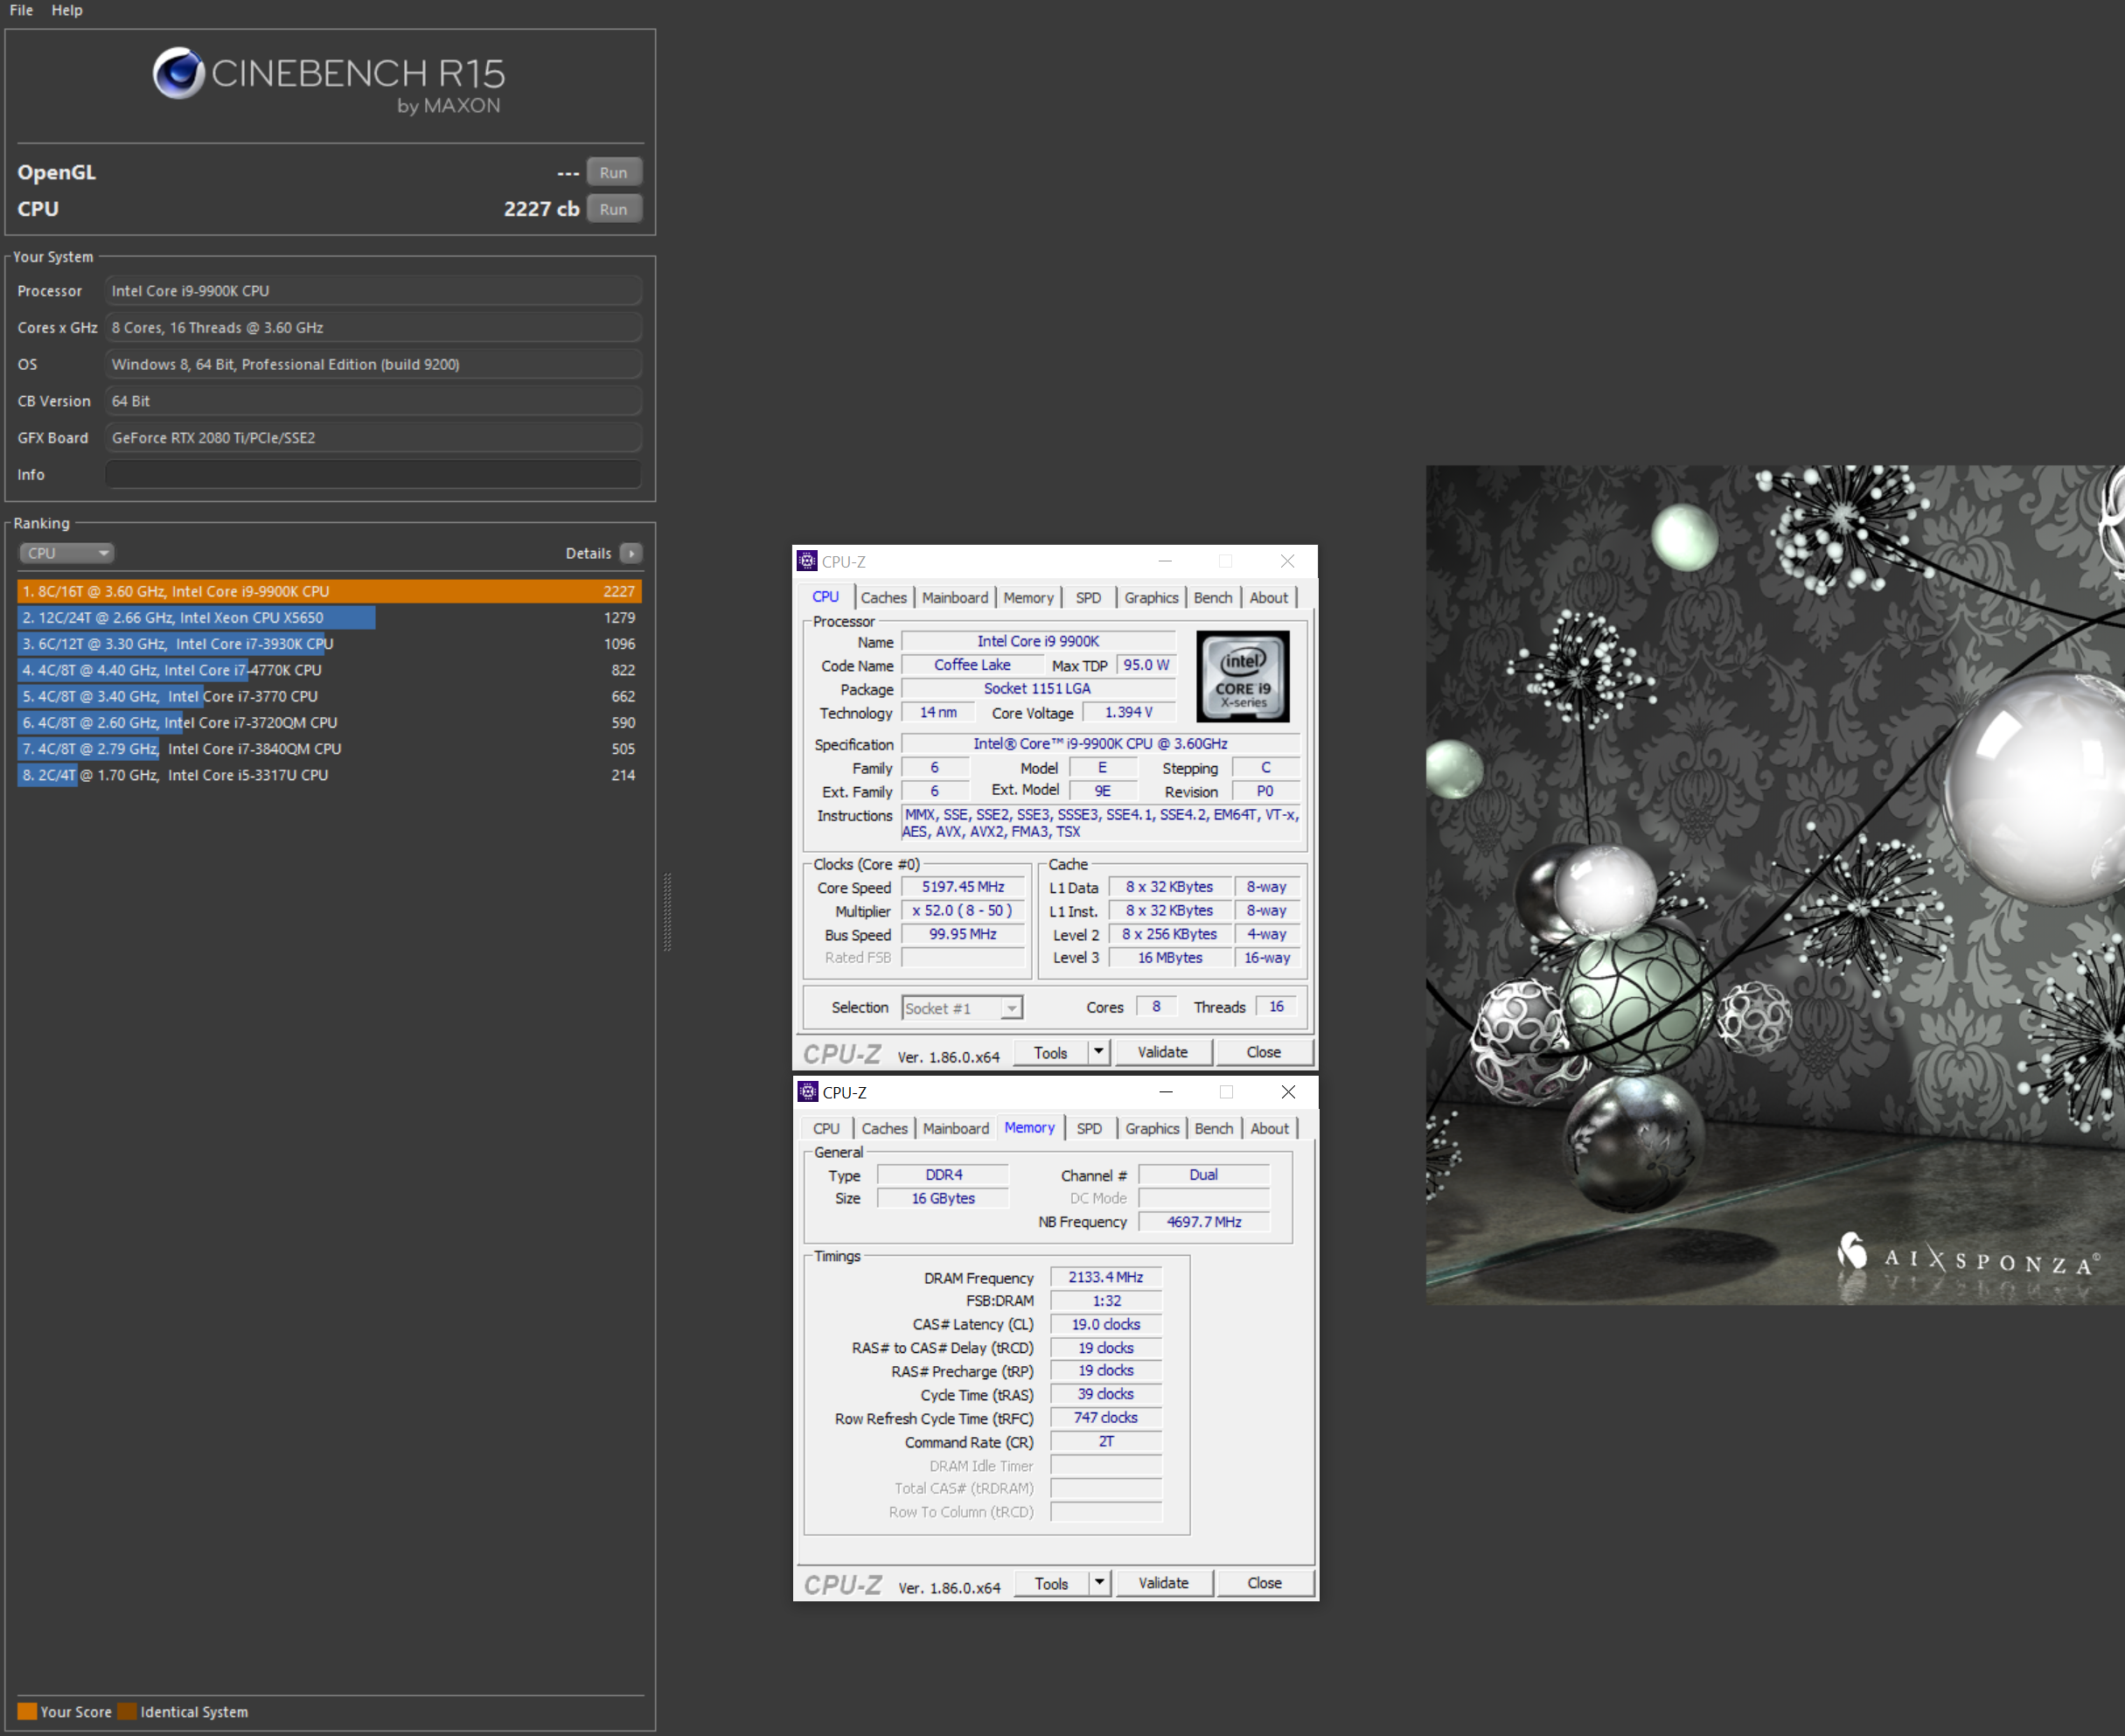Click CPU-Z app icon in upper window
Viewport: 2125px width, 1736px height.
[807, 561]
